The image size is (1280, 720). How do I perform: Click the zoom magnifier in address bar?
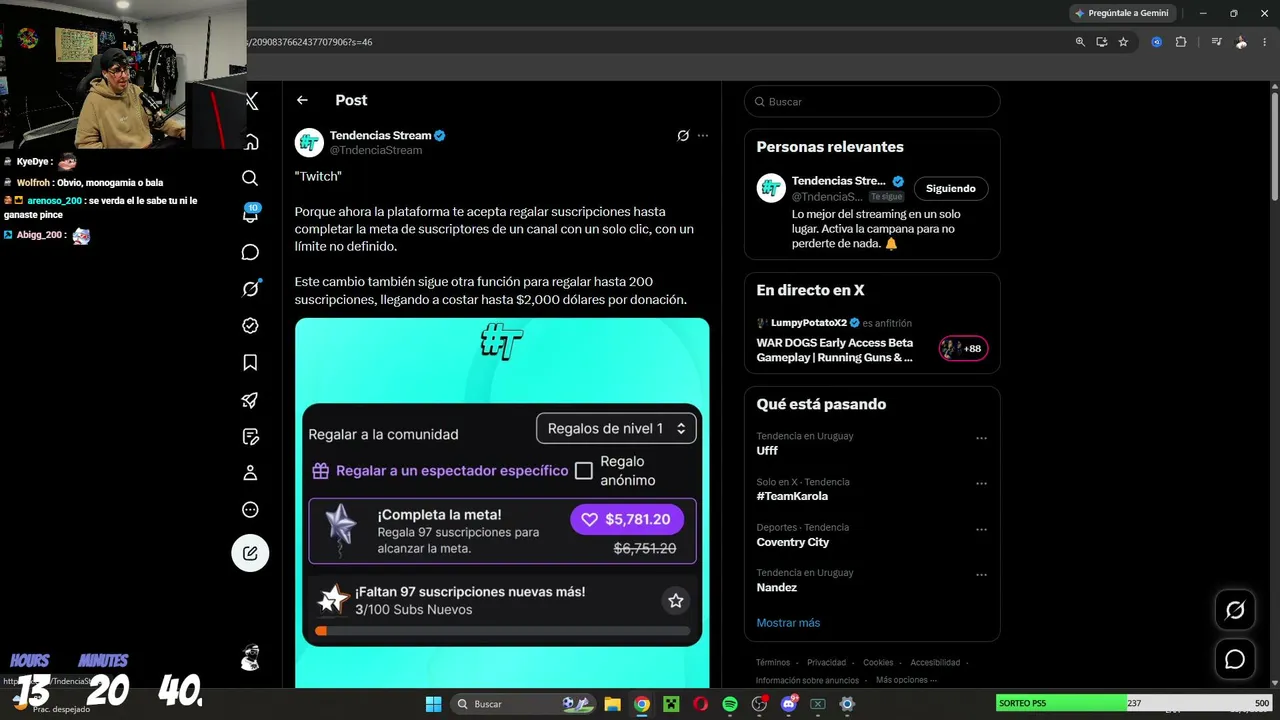tap(1080, 42)
